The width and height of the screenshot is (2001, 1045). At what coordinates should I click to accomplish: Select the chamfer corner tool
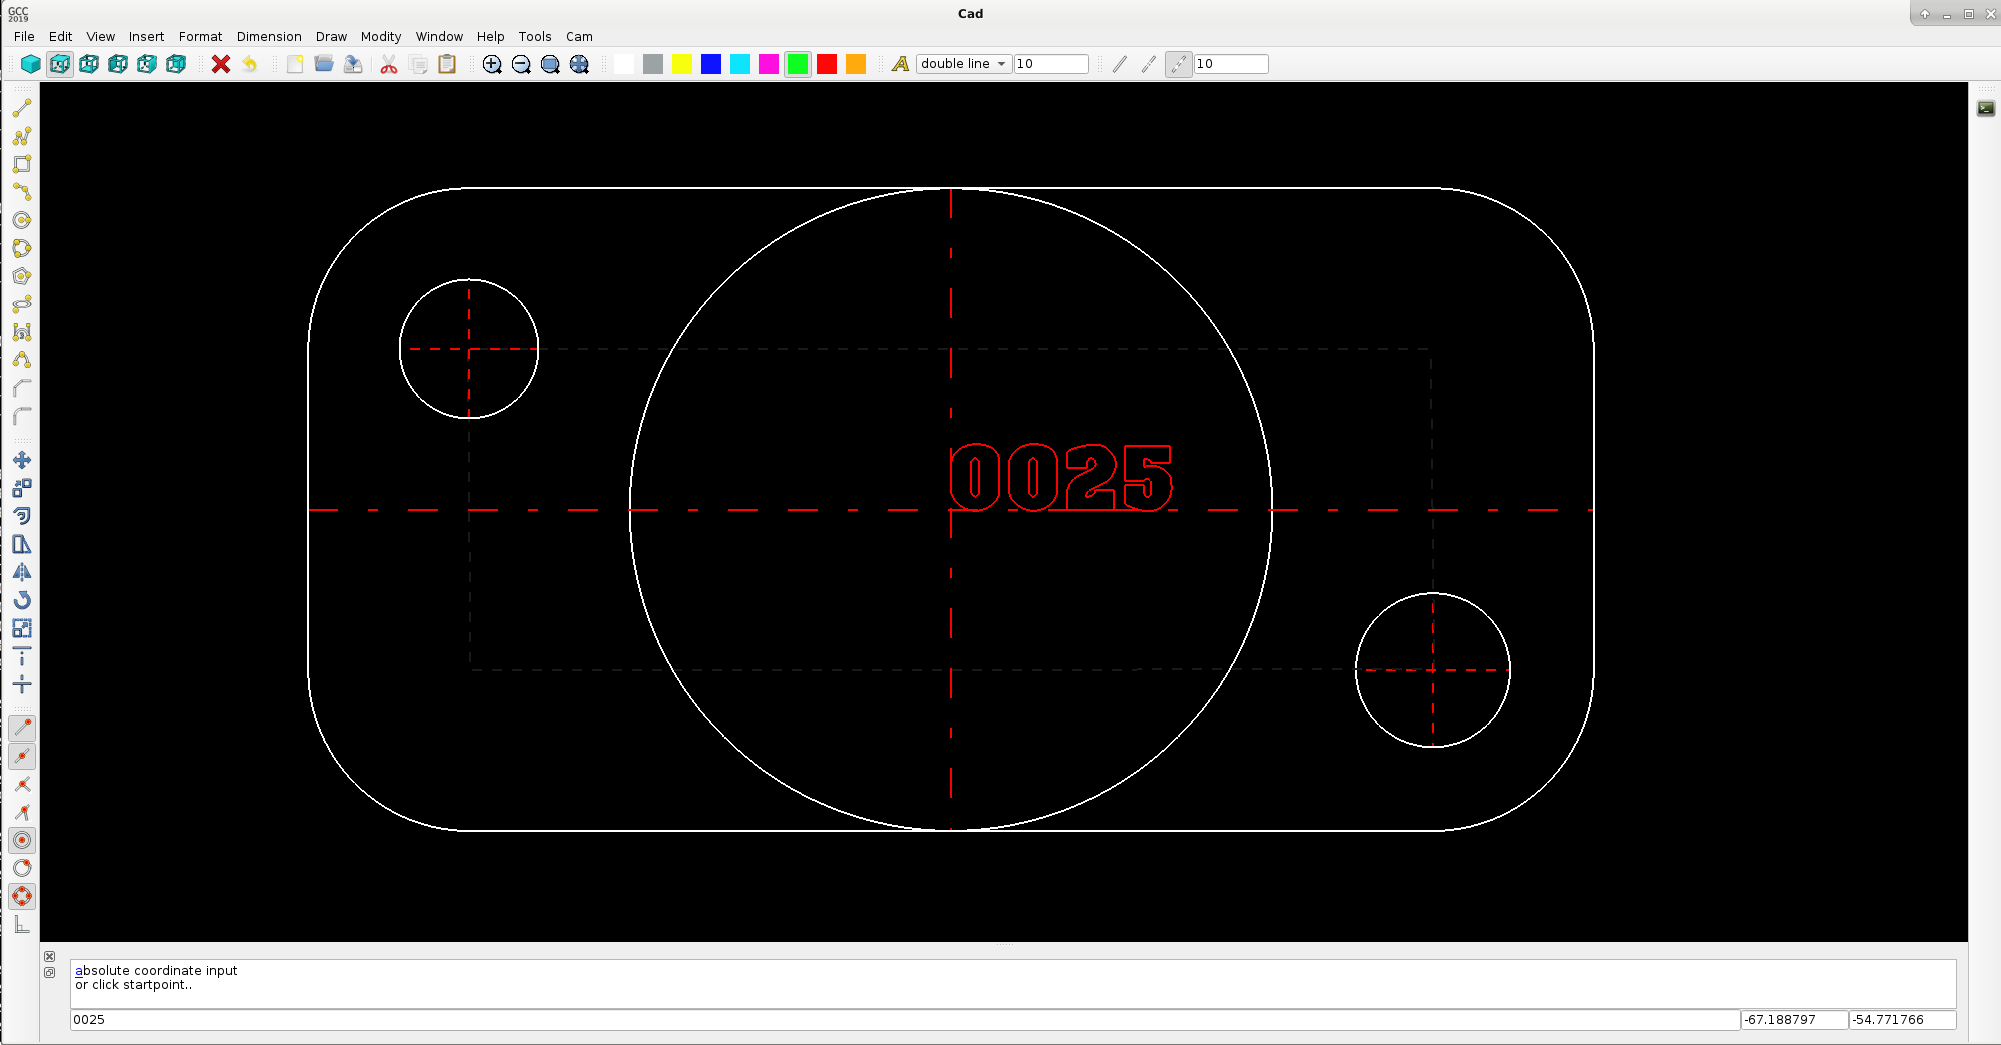pyautogui.click(x=22, y=388)
